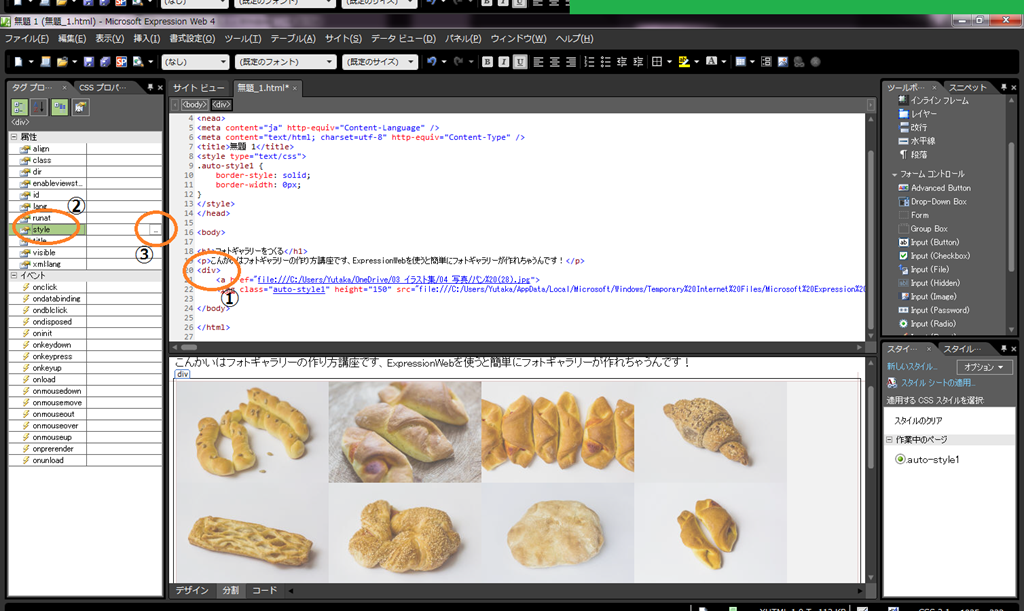Click the font color A icon
Screen dimensions: 1024x611
[711, 62]
